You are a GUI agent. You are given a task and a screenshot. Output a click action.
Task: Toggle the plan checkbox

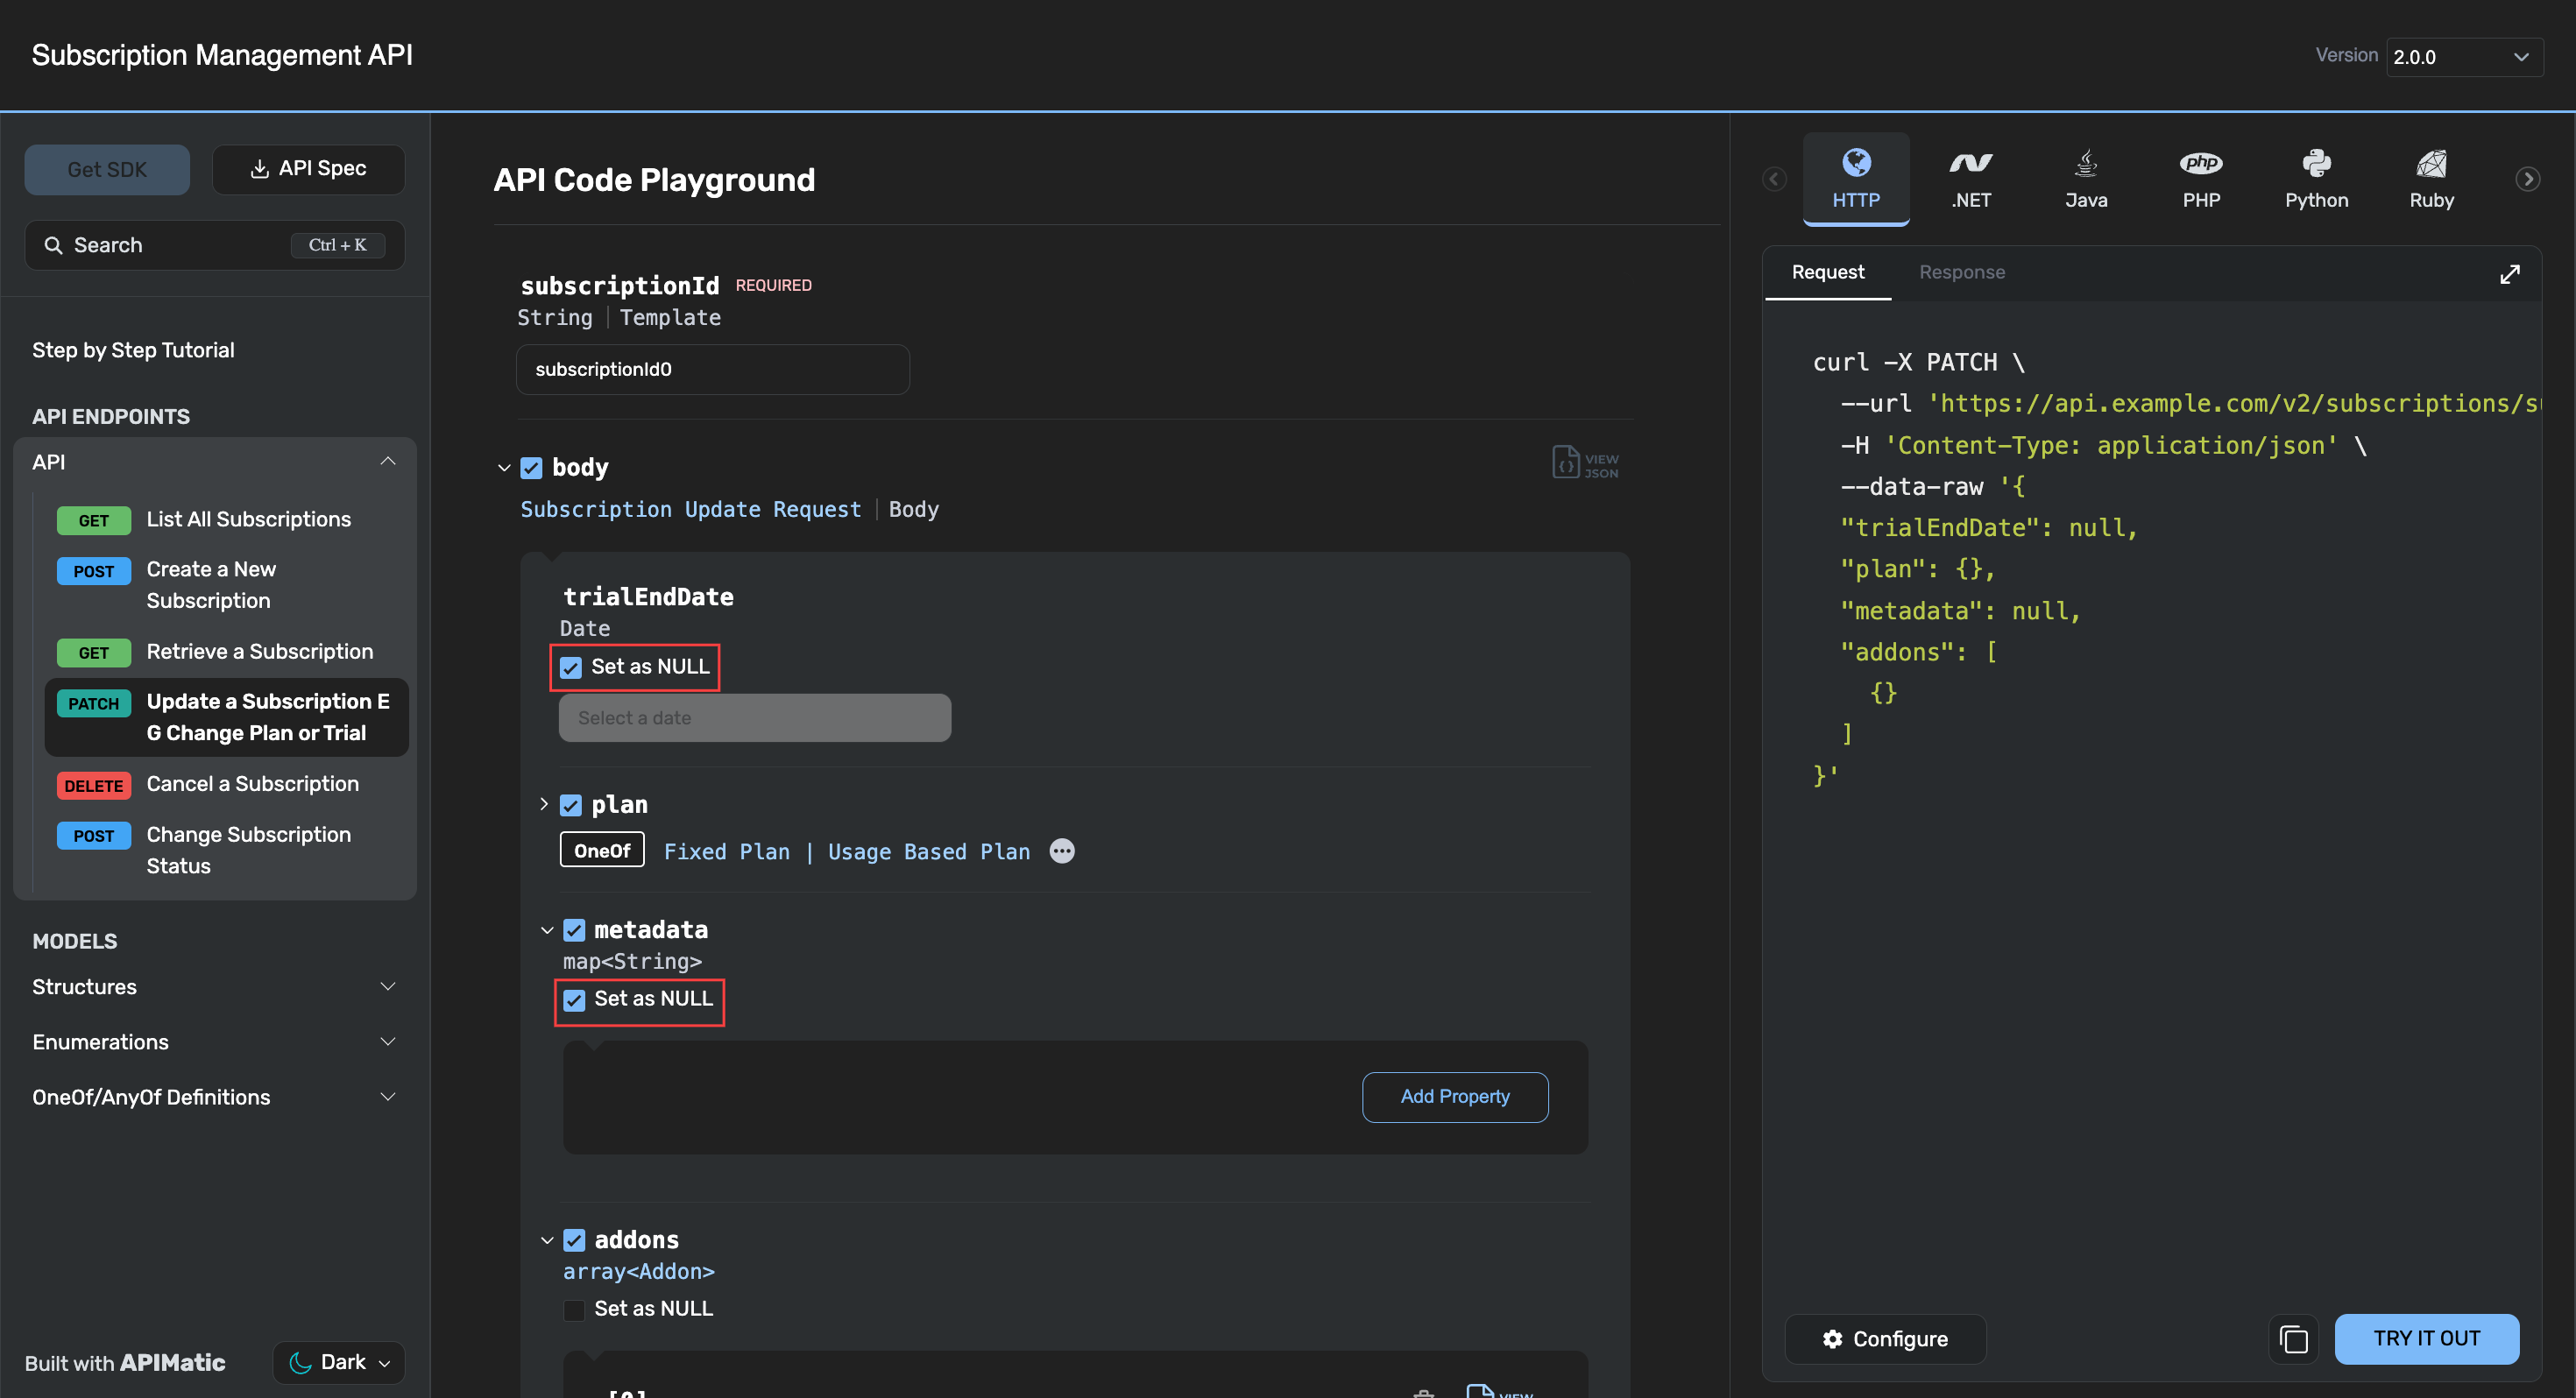coord(570,805)
